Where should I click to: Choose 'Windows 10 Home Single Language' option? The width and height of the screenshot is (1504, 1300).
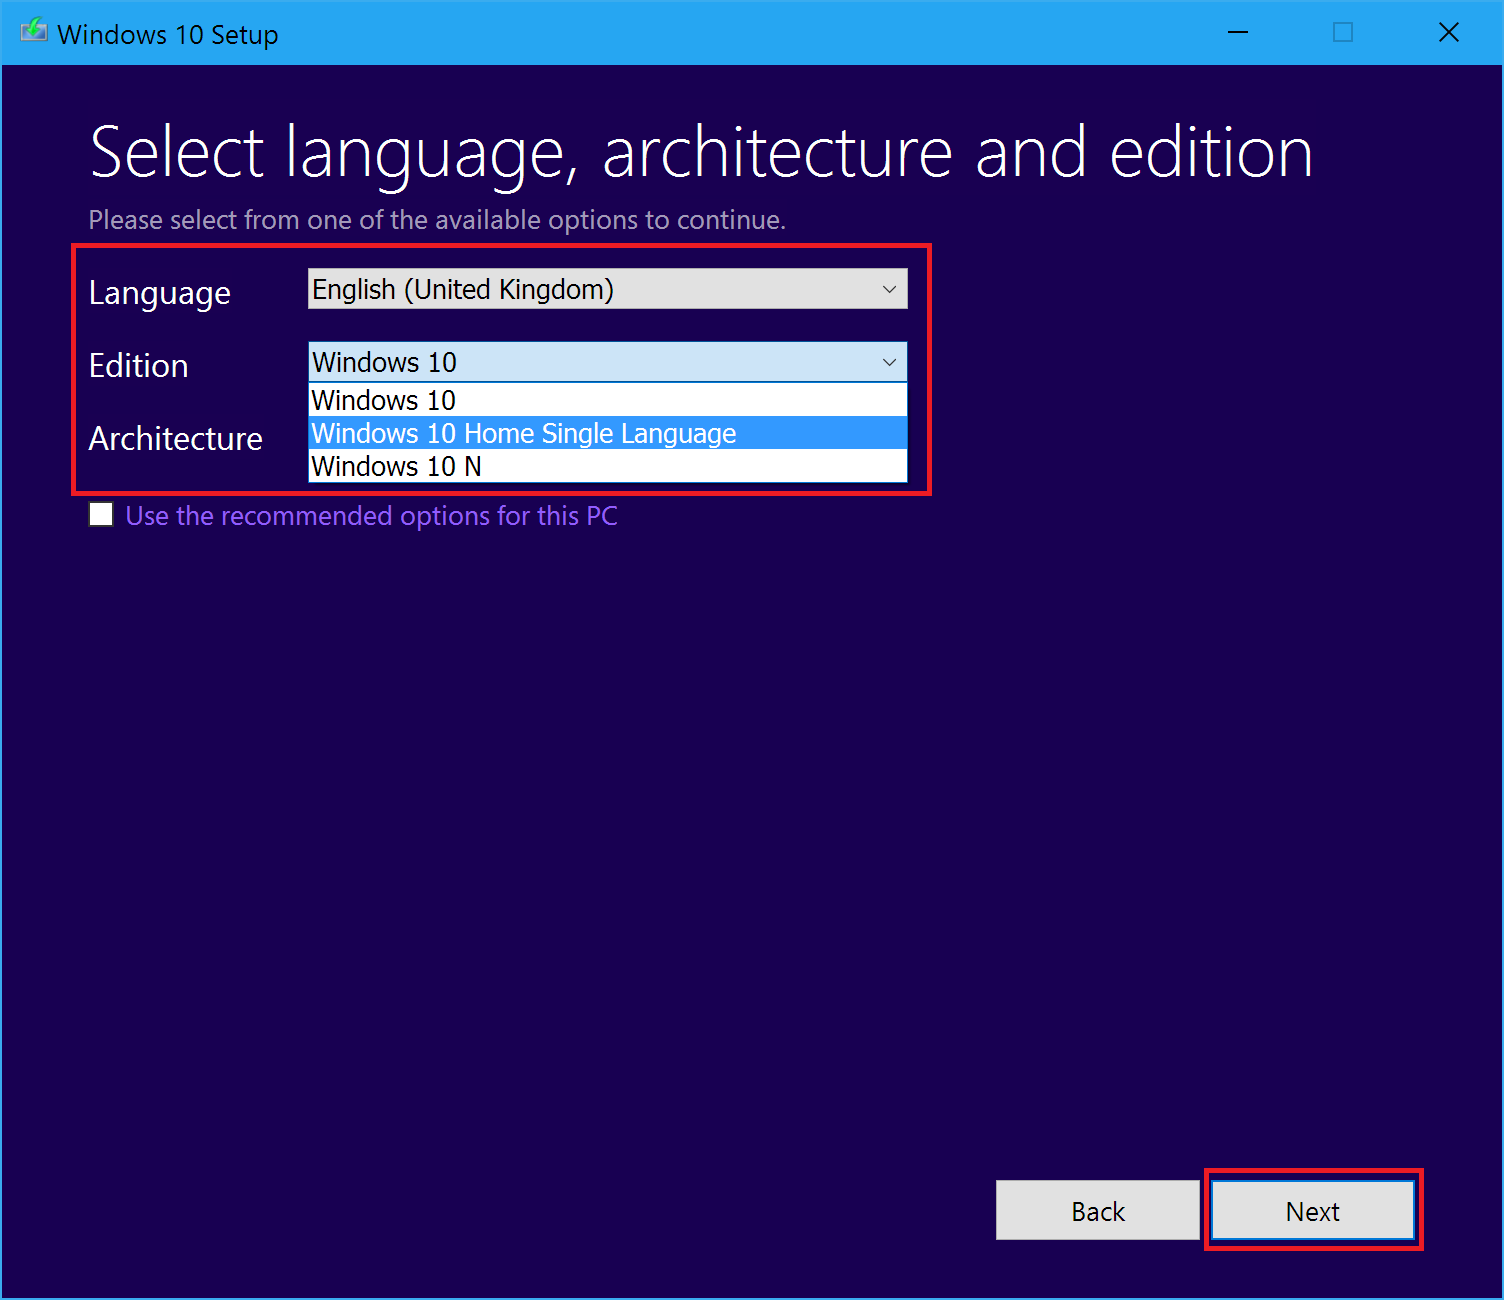[607, 433]
